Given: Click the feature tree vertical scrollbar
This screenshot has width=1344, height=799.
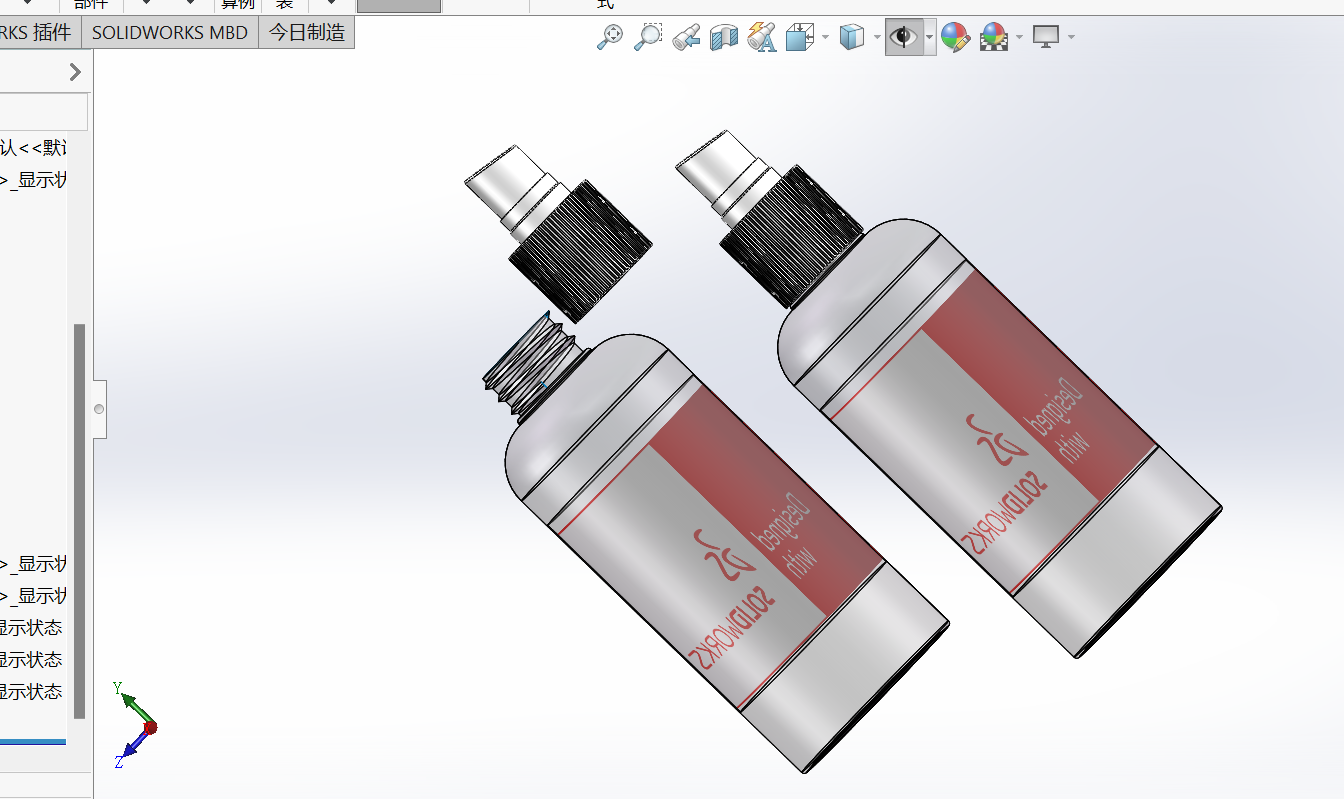Looking at the screenshot, I should (x=80, y=520).
